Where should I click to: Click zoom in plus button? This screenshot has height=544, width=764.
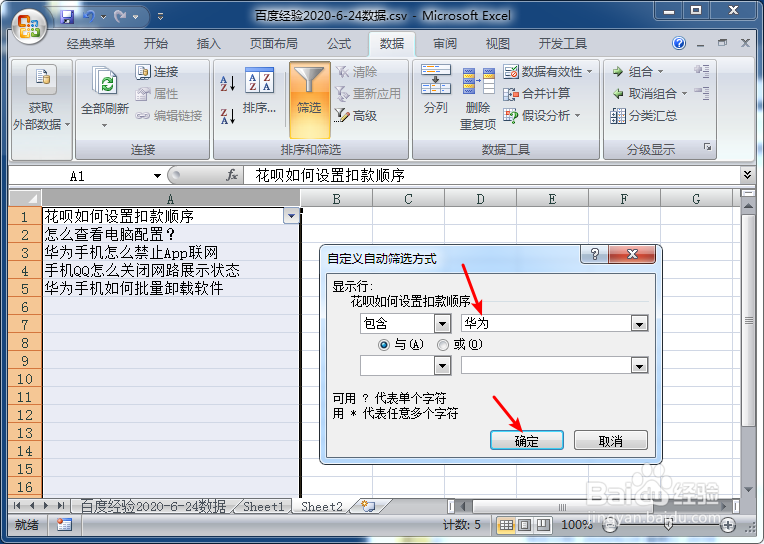pos(728,525)
